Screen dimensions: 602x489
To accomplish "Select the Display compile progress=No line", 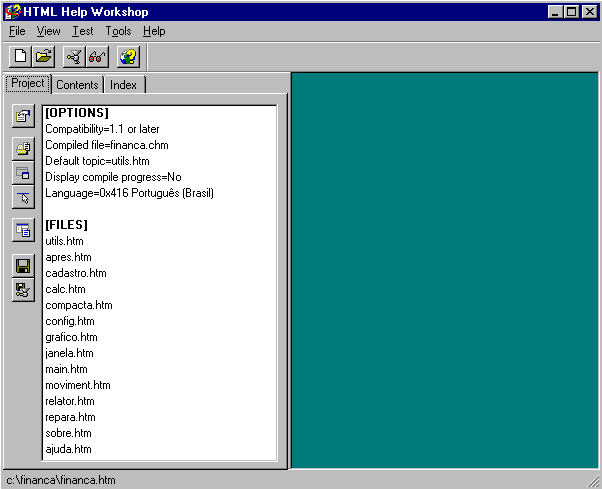I will (x=113, y=177).
